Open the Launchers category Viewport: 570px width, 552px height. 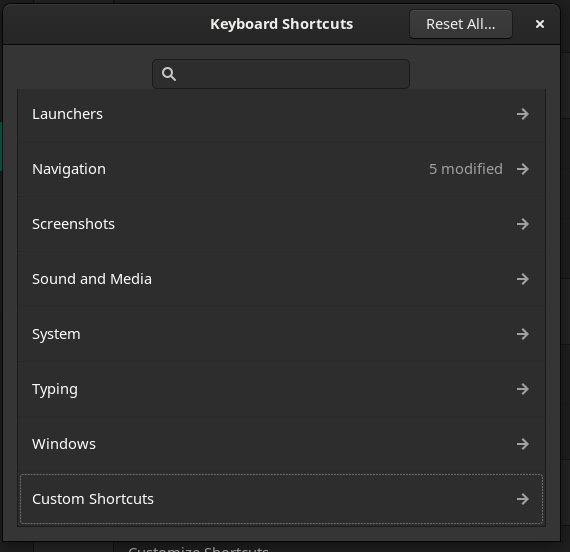(x=281, y=114)
